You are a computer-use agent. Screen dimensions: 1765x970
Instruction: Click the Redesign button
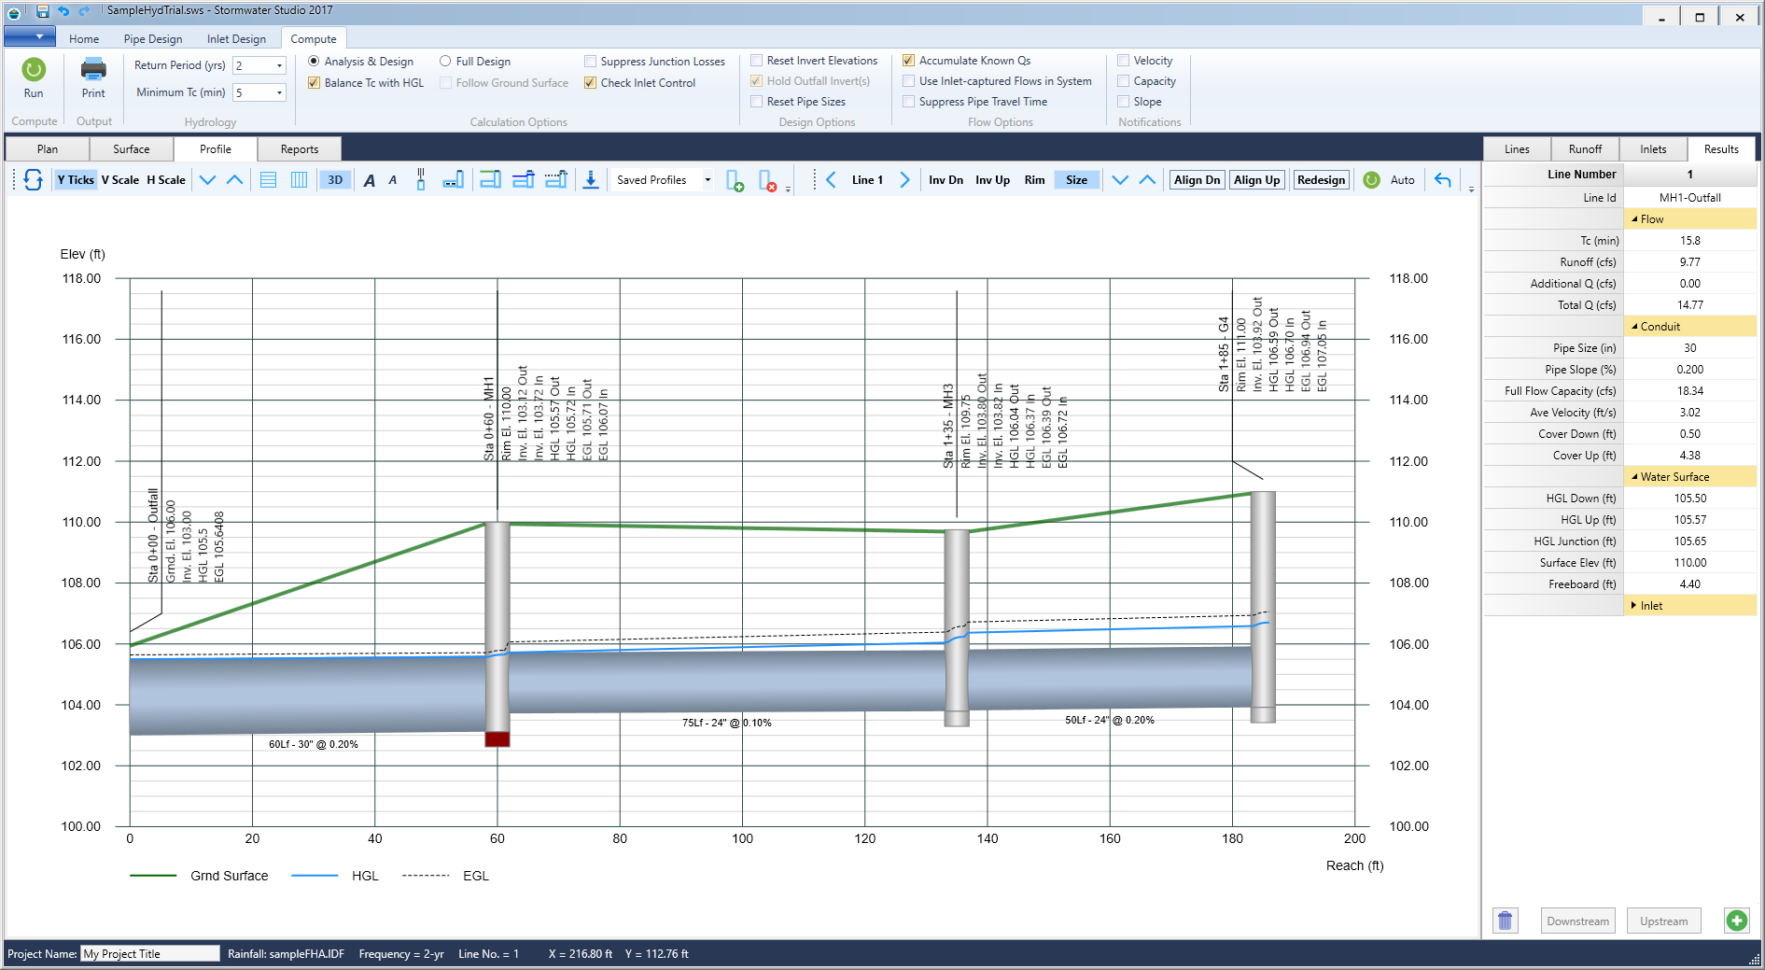point(1320,180)
